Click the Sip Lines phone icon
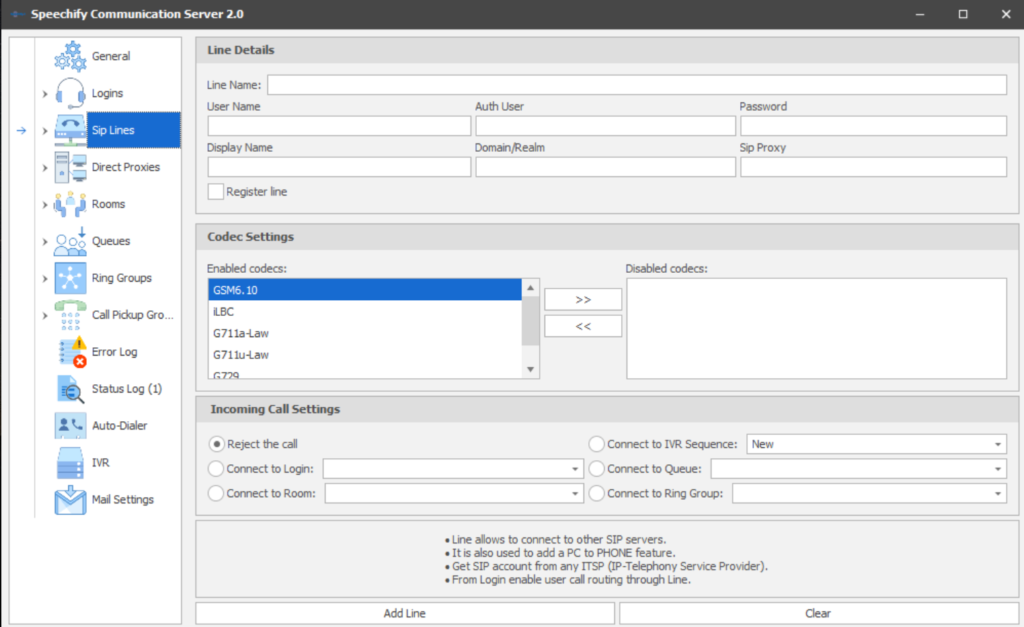 (70, 130)
